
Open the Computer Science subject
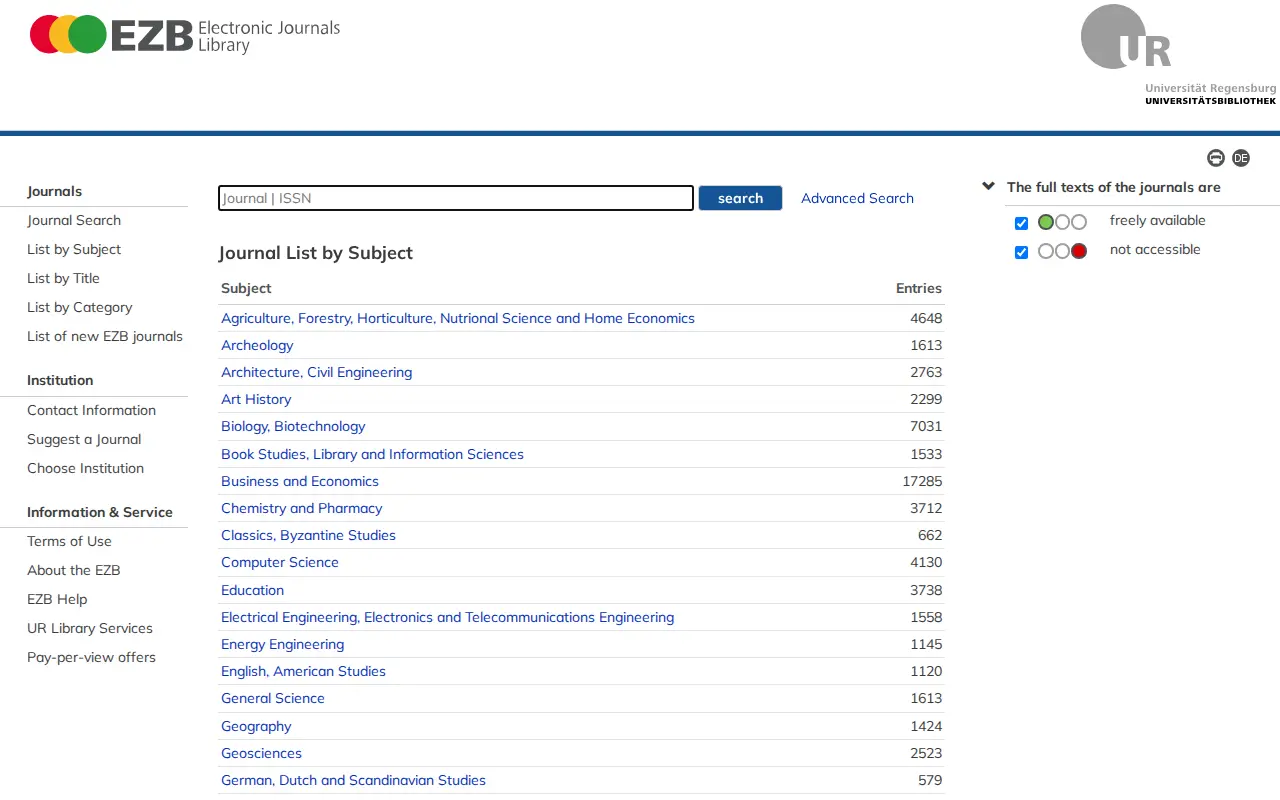point(280,562)
